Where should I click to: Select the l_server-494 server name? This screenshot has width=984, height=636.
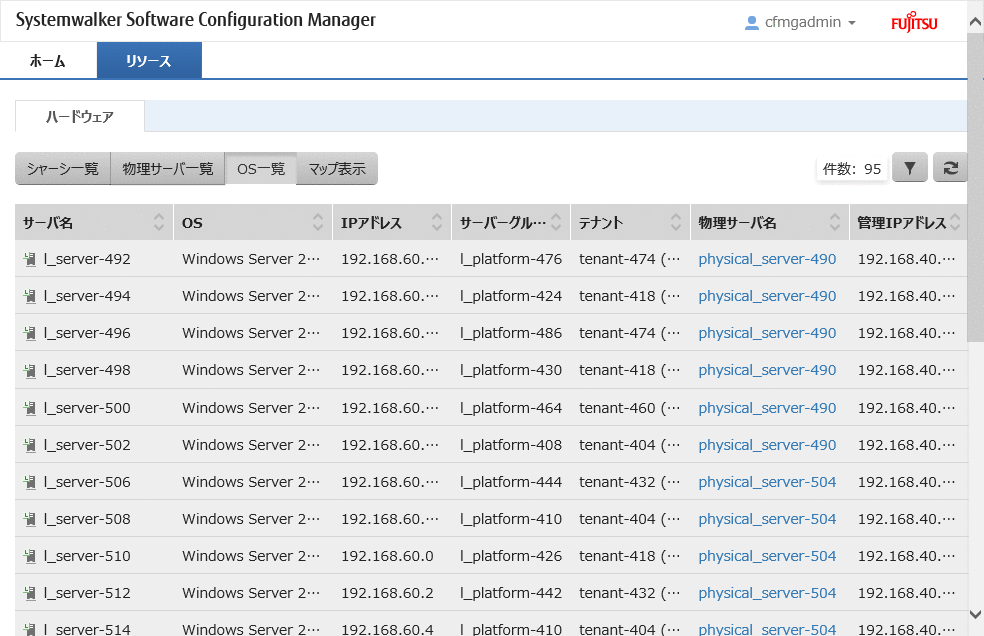coord(87,296)
